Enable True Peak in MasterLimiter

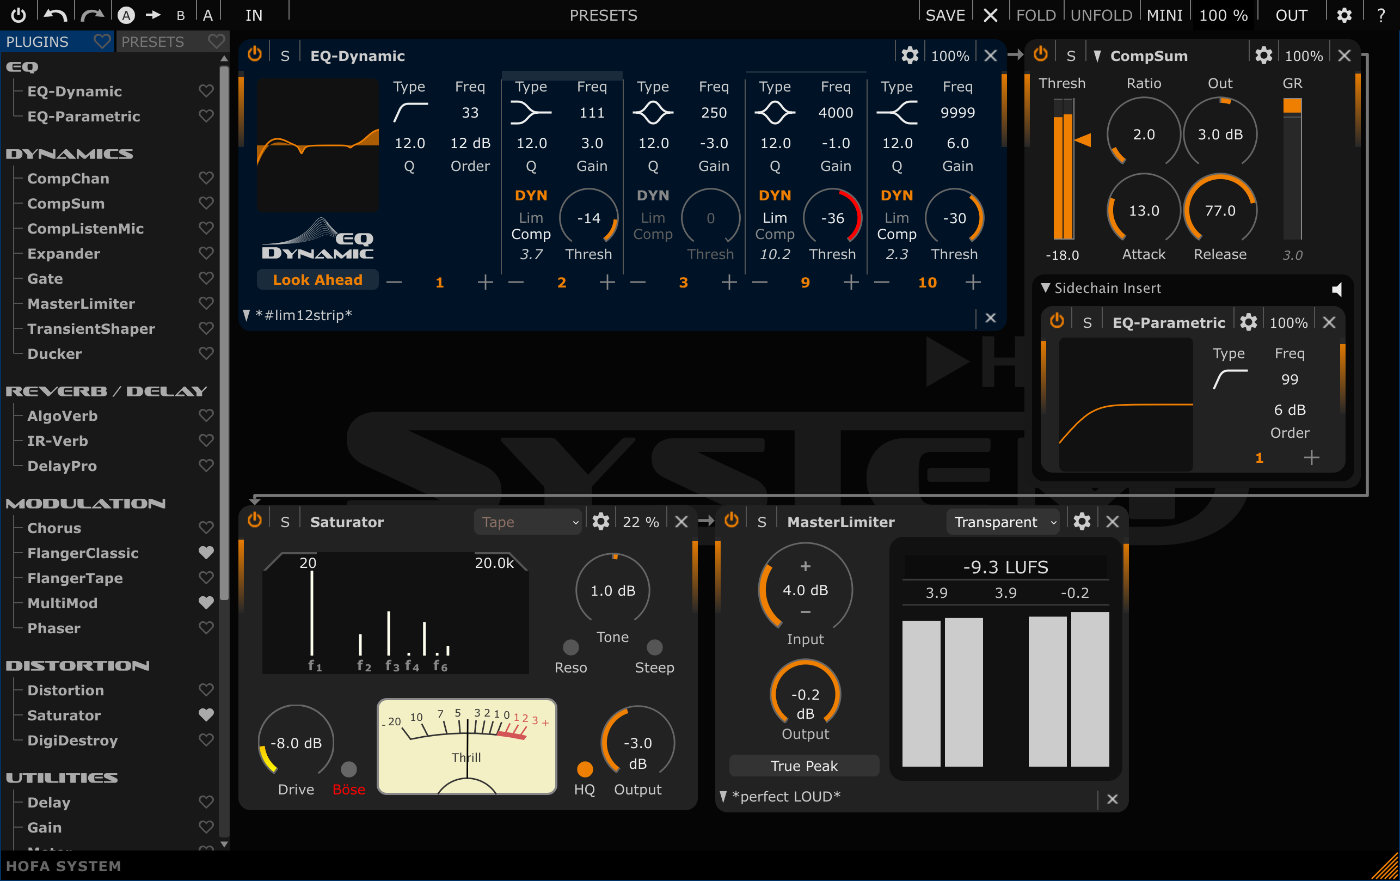click(x=803, y=765)
